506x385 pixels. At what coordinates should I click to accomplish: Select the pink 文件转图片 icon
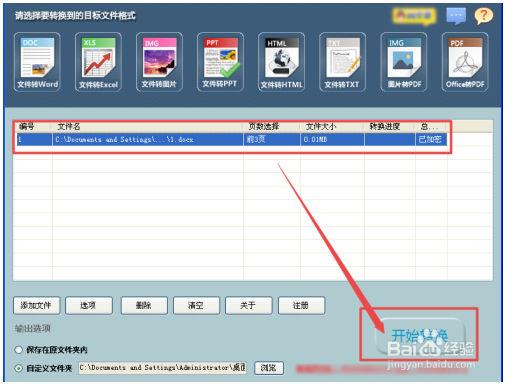[x=159, y=62]
